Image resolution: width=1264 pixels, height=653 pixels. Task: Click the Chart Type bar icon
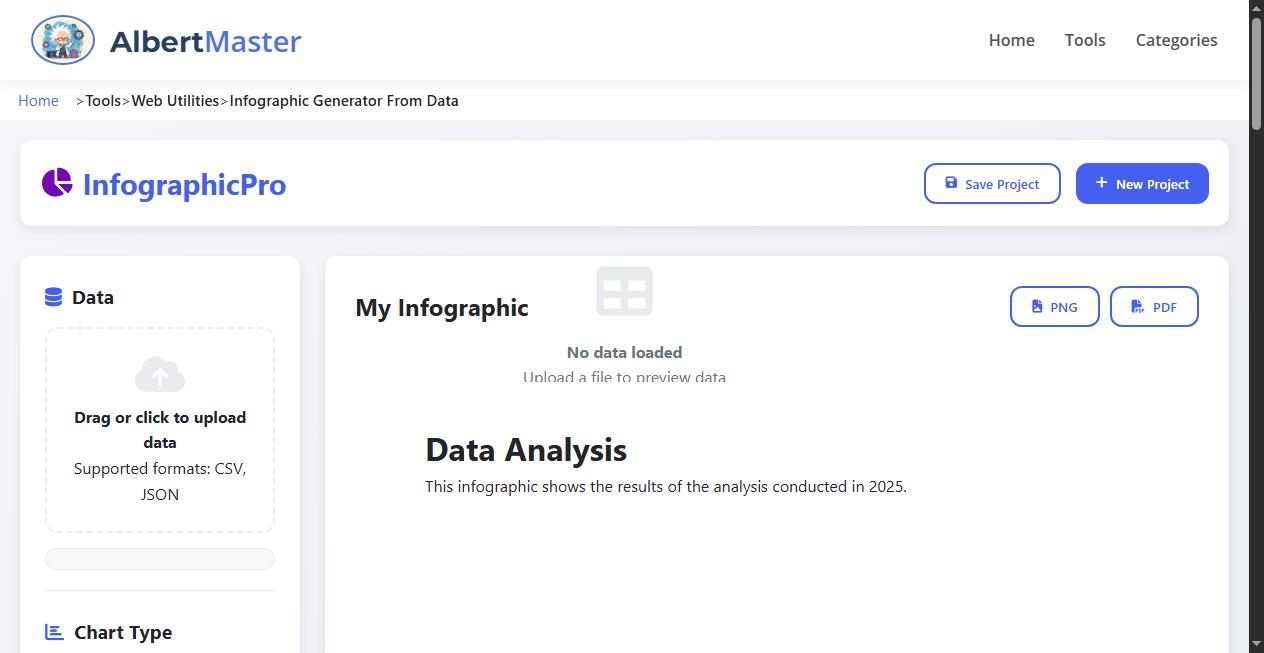[55, 632]
